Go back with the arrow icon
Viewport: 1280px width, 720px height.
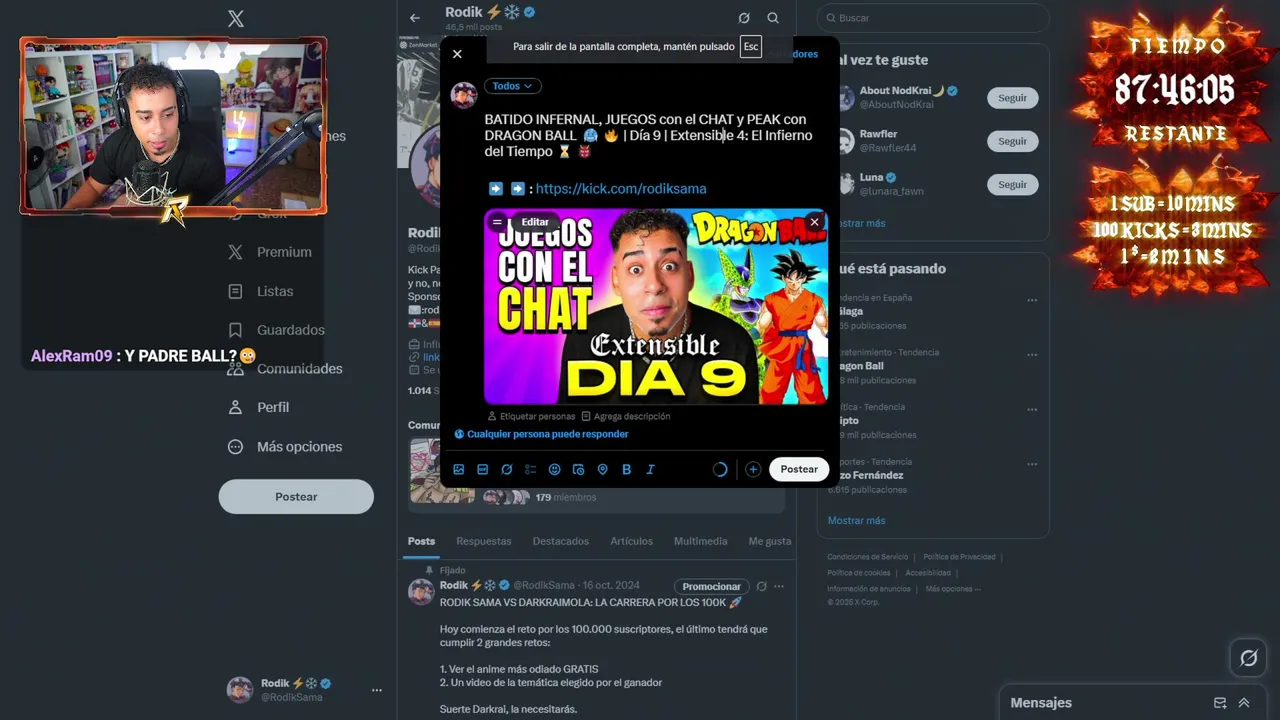click(415, 18)
